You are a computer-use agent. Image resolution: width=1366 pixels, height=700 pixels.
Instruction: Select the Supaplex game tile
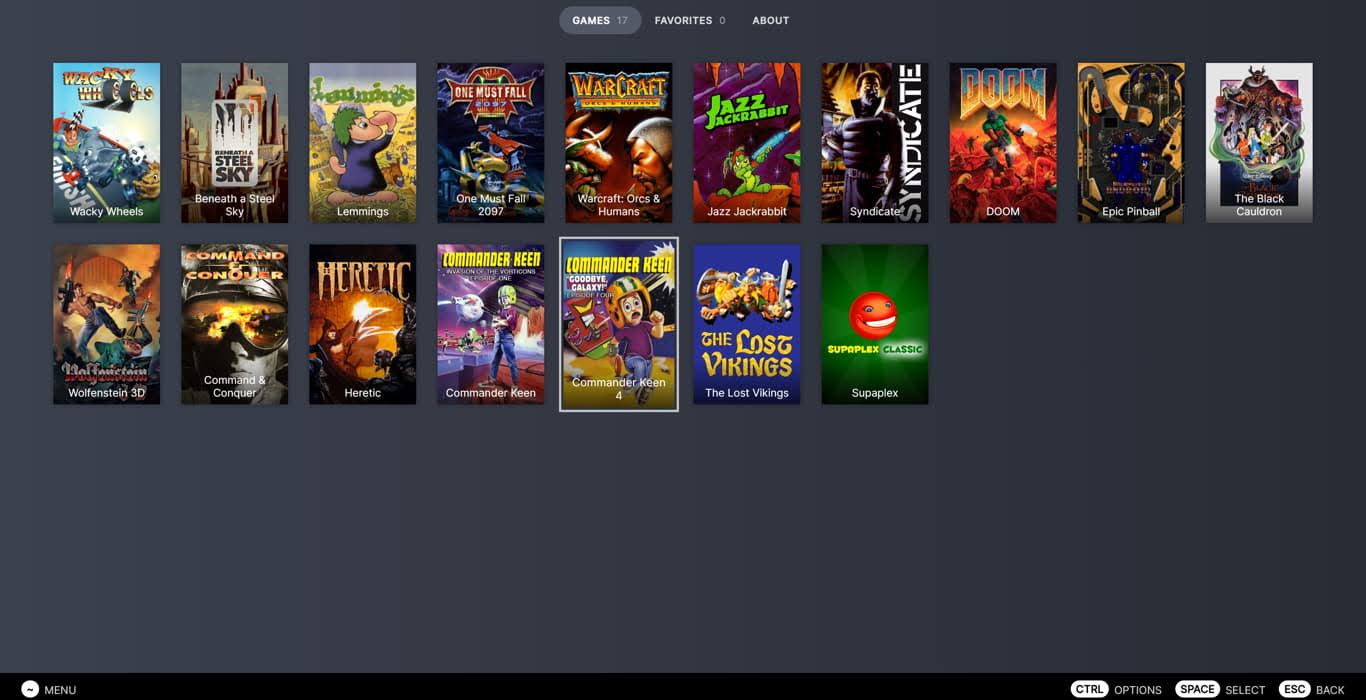click(874, 324)
